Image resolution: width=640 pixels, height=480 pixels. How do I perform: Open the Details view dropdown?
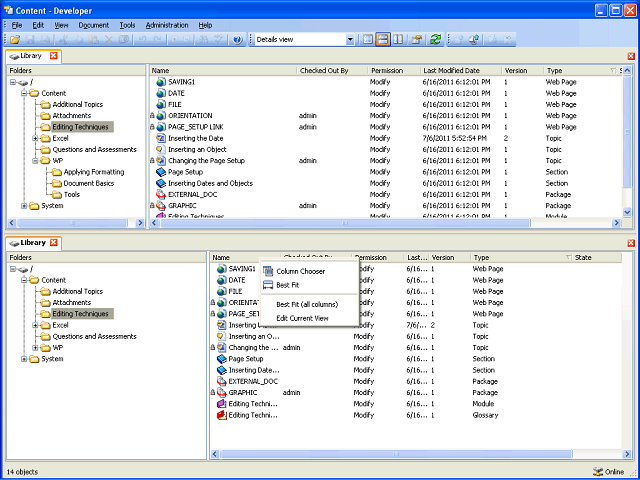(x=350, y=40)
